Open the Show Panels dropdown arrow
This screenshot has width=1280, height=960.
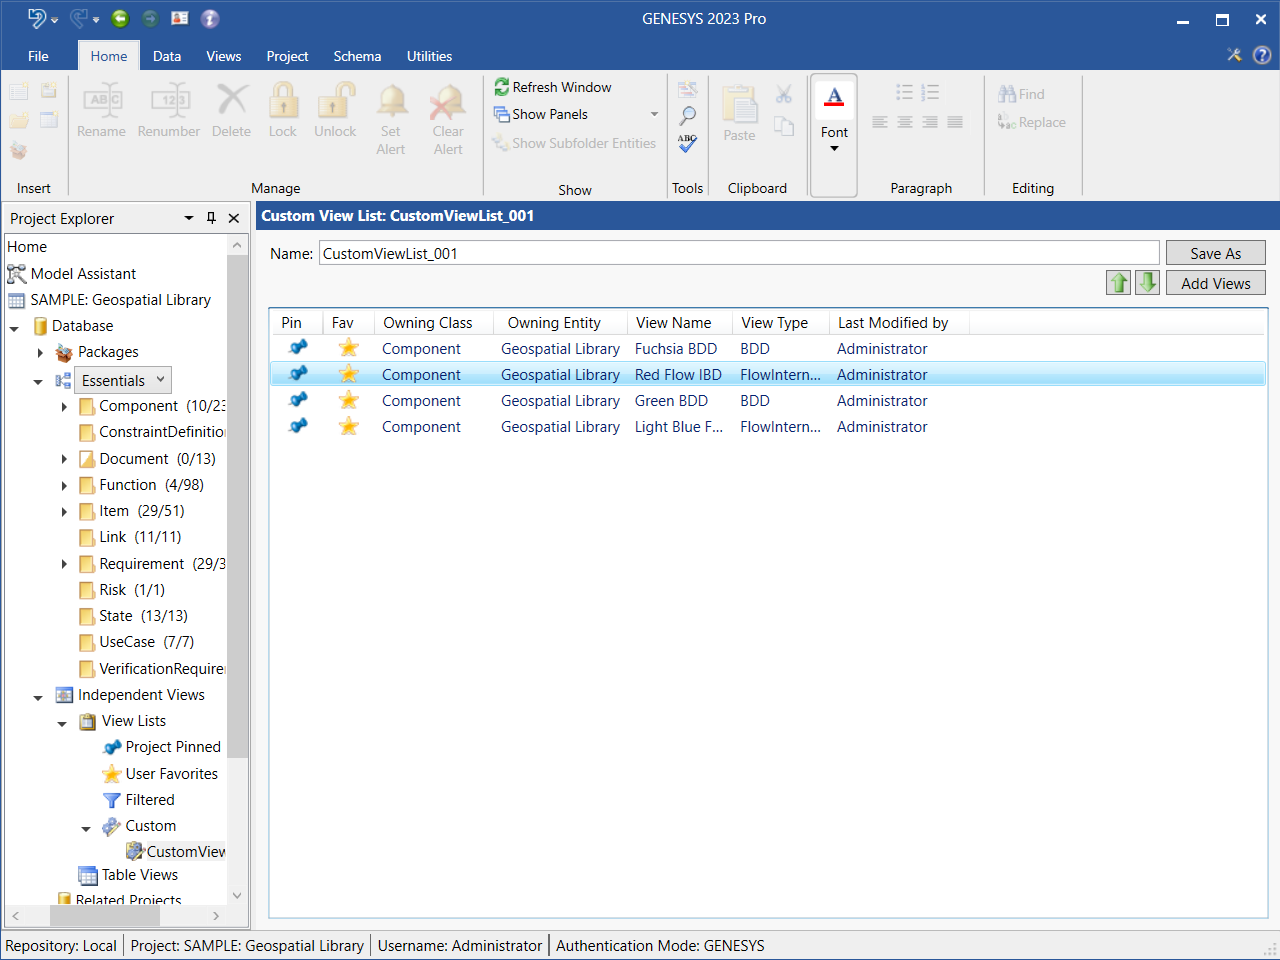[x=655, y=114]
